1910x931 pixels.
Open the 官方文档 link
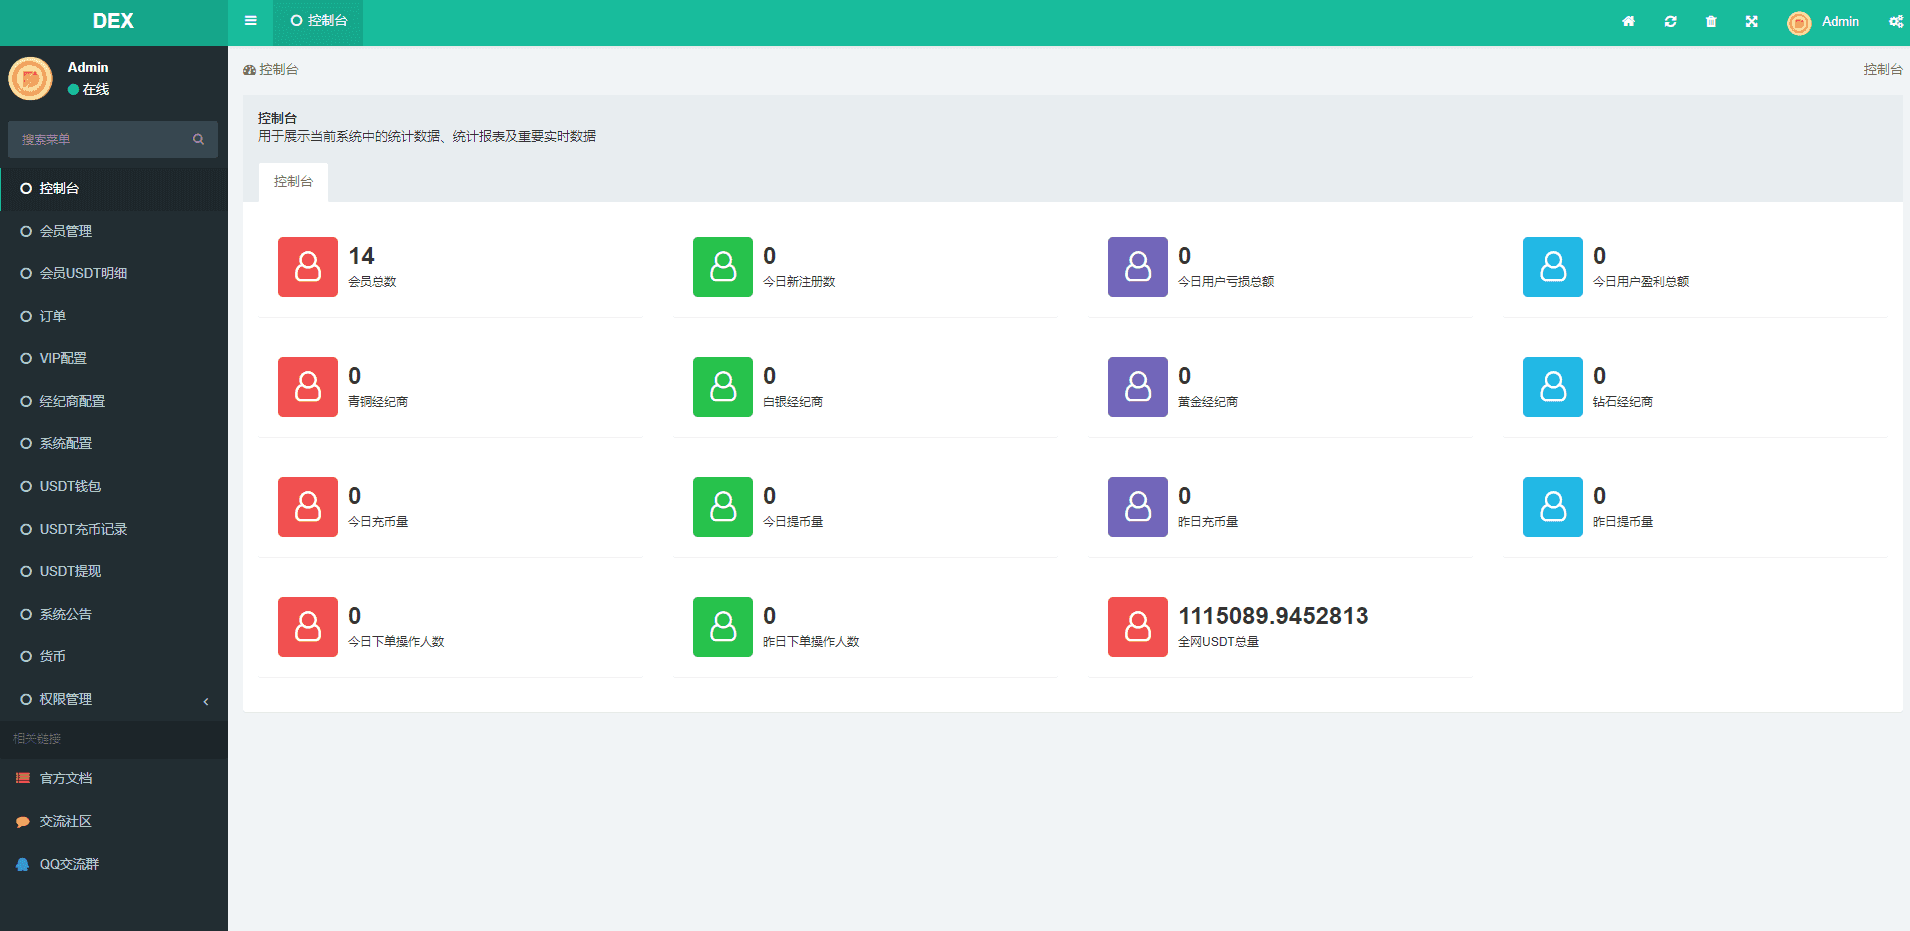point(66,778)
